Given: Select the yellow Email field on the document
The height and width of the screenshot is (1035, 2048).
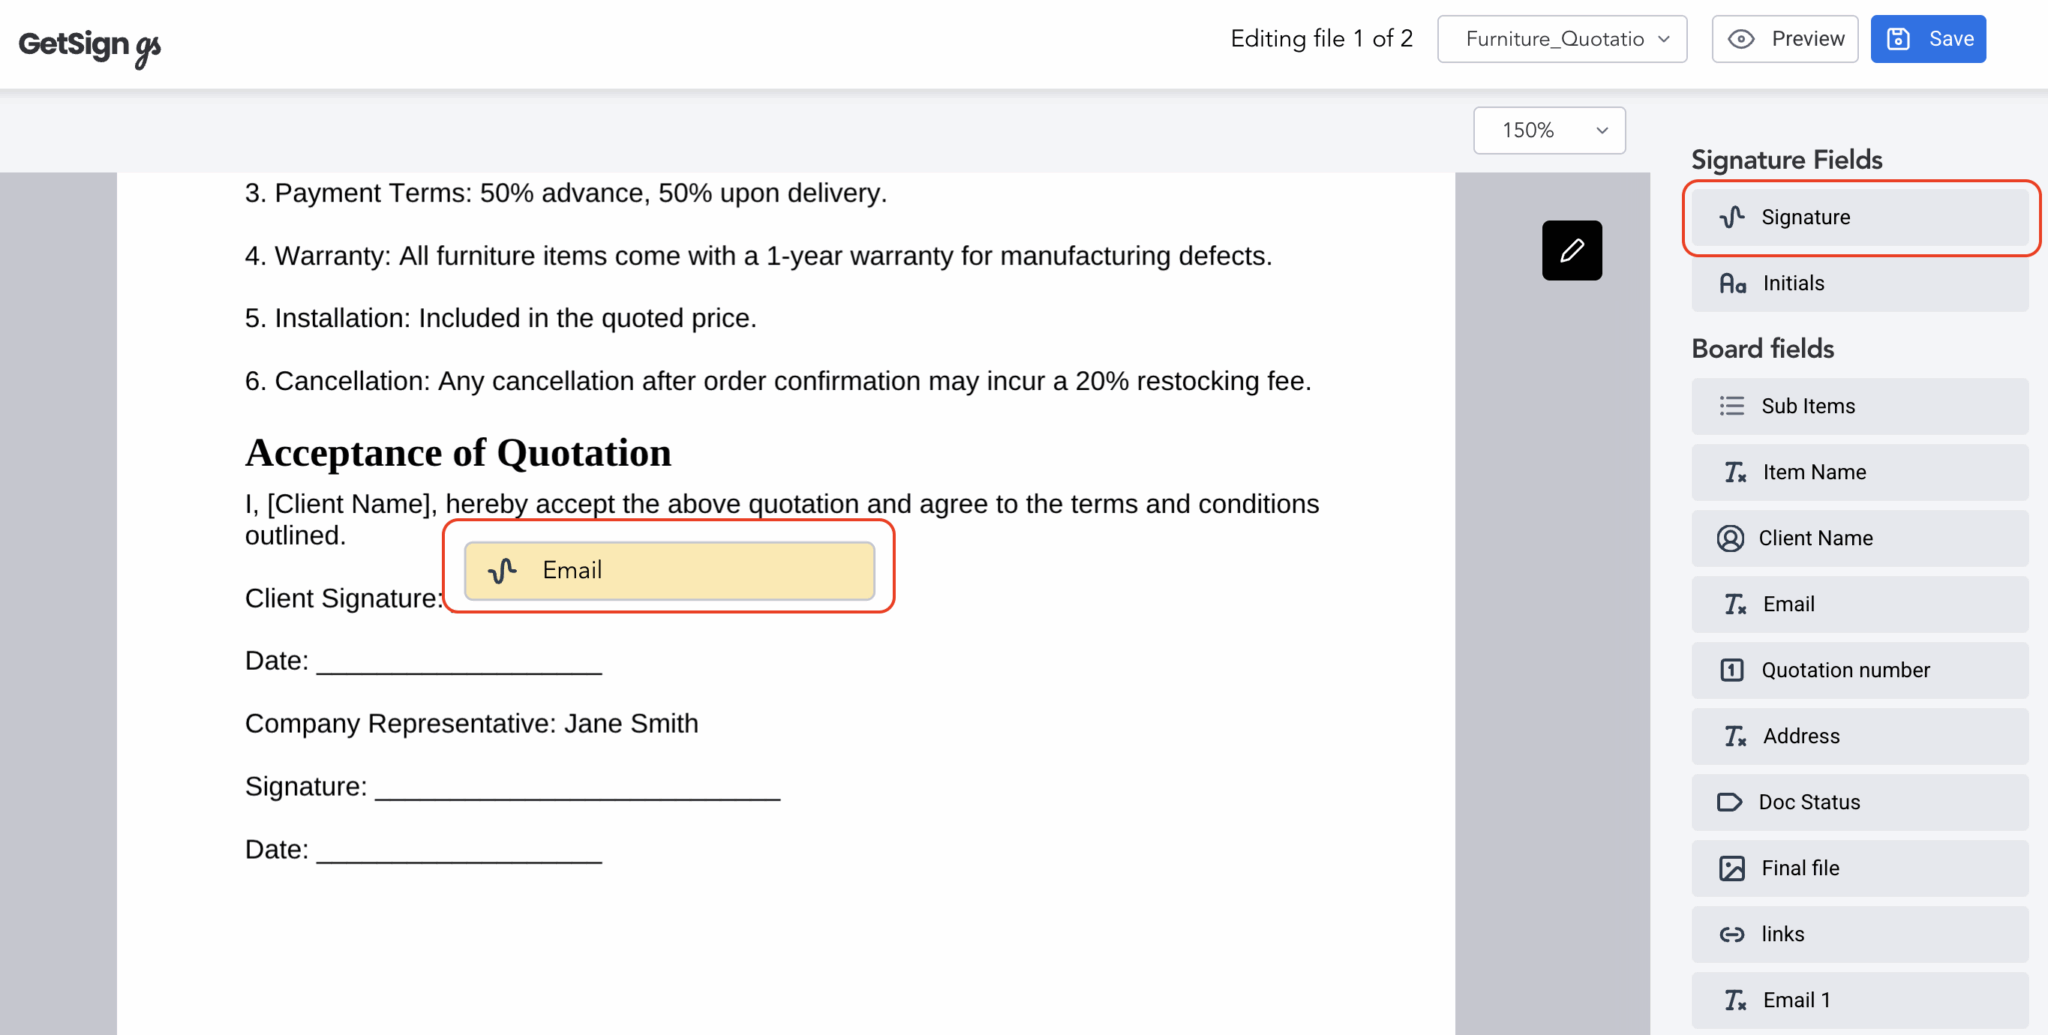Looking at the screenshot, I should [670, 569].
